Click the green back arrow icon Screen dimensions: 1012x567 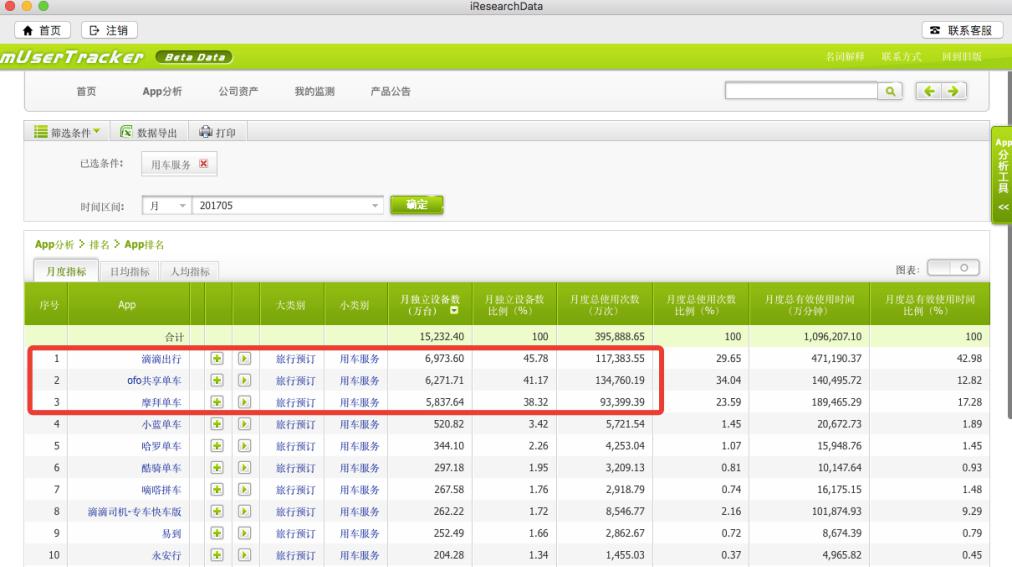[x=932, y=92]
